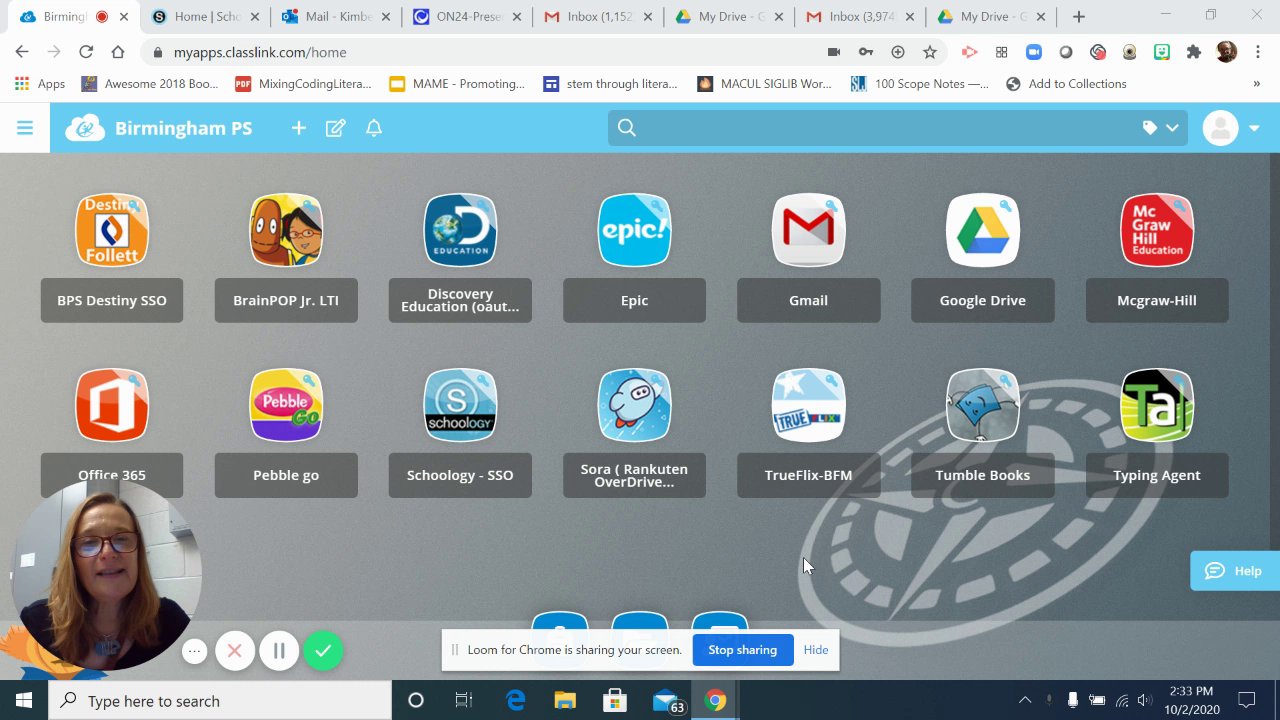This screenshot has height=720, width=1280.
Task: Pause the Loom recording
Action: pyautogui.click(x=279, y=651)
